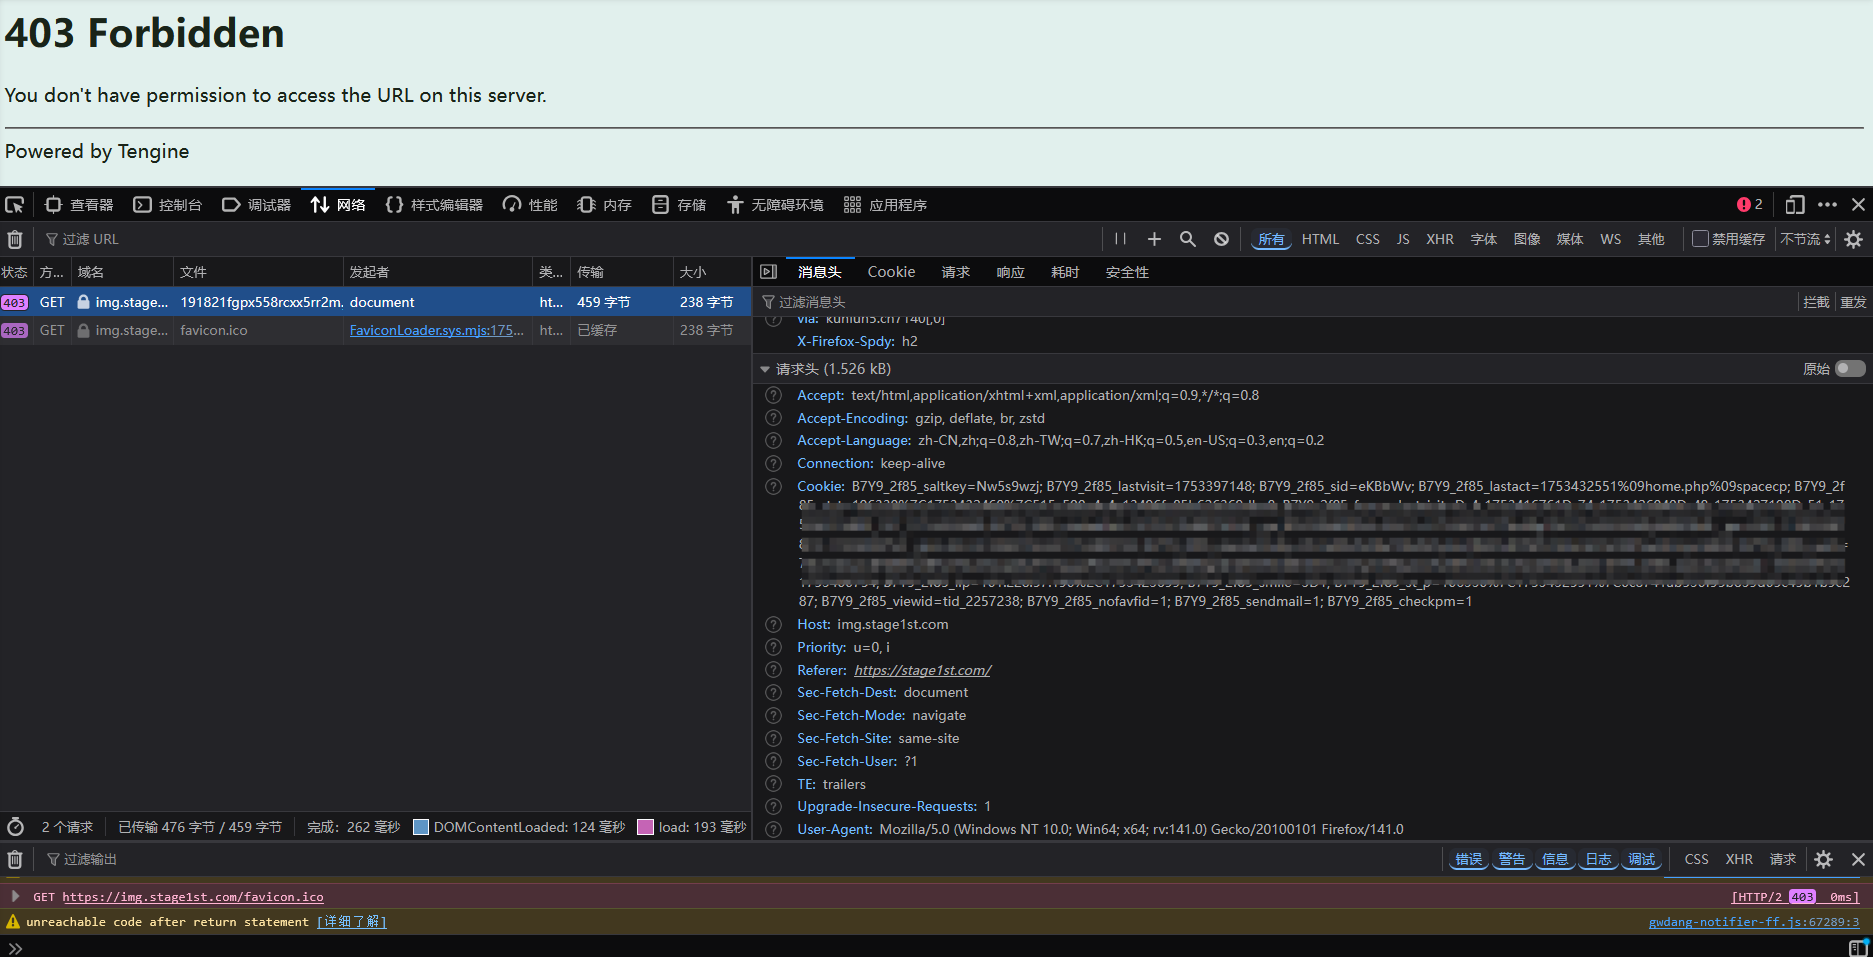1873x957 pixels.
Task: Switch to the 耗时 timings tab
Action: coord(1065,272)
